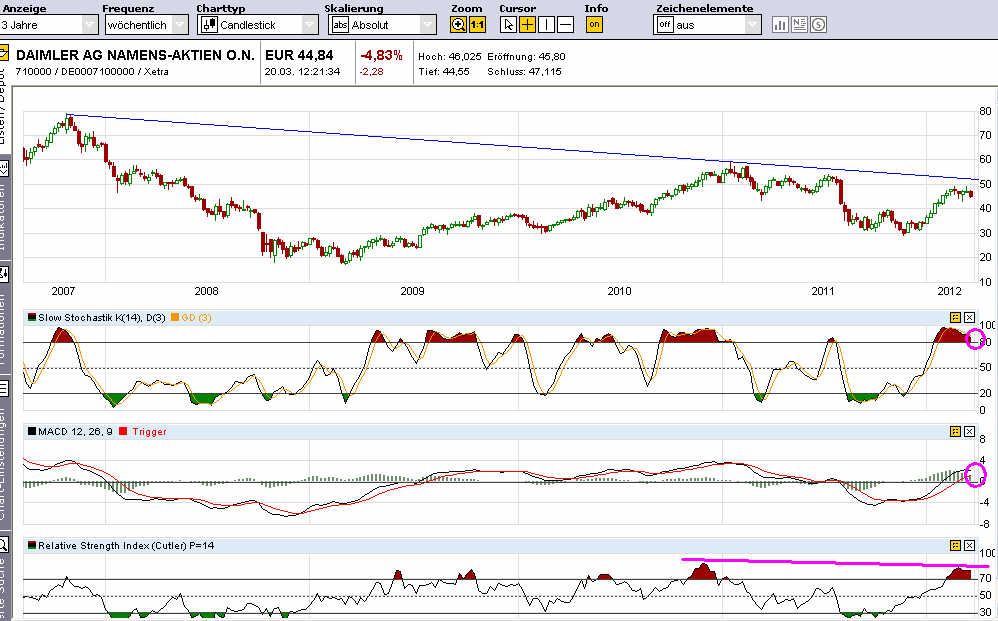
Task: Click the Zeichenelemente heading label
Action: (705, 8)
